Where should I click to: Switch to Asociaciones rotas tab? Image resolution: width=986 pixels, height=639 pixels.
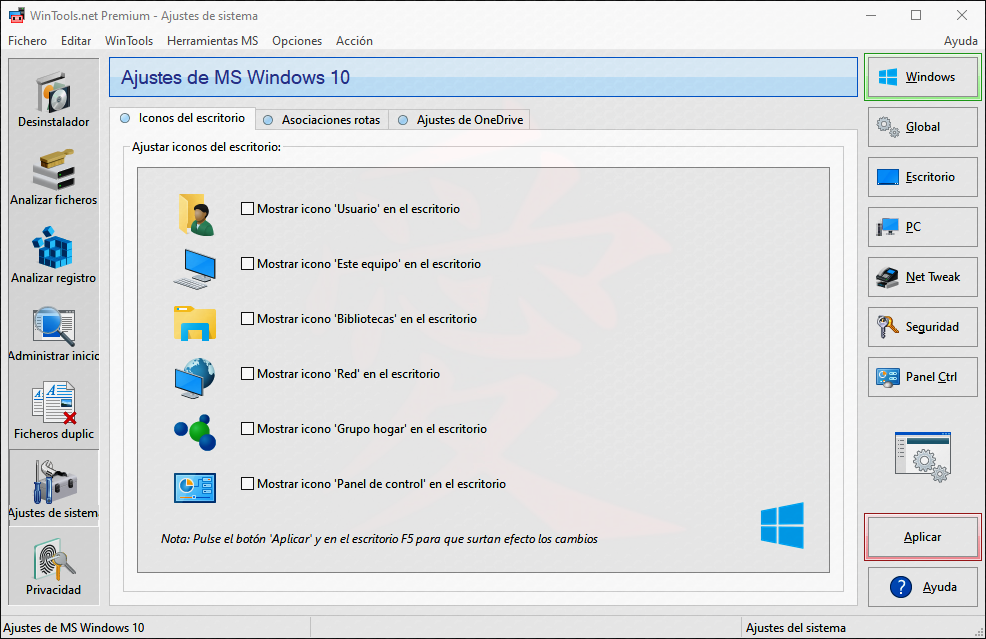322,119
